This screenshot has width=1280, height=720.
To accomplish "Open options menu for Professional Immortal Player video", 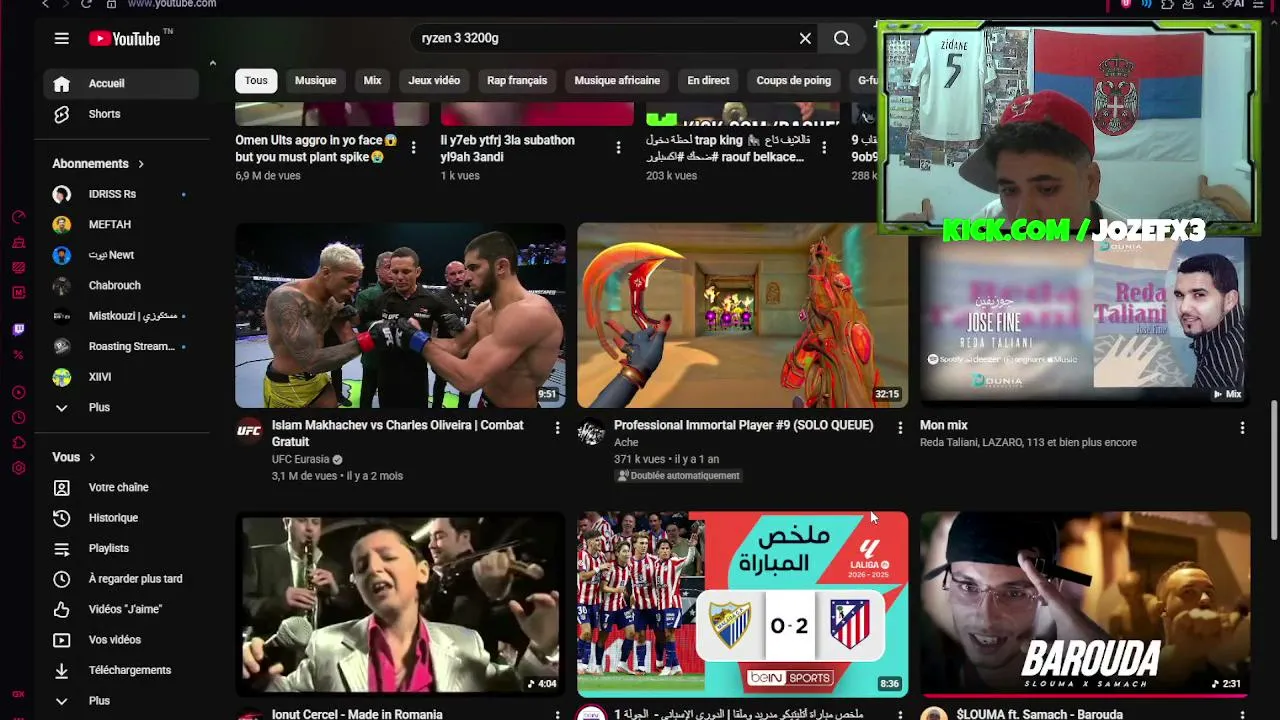I will [x=899, y=428].
